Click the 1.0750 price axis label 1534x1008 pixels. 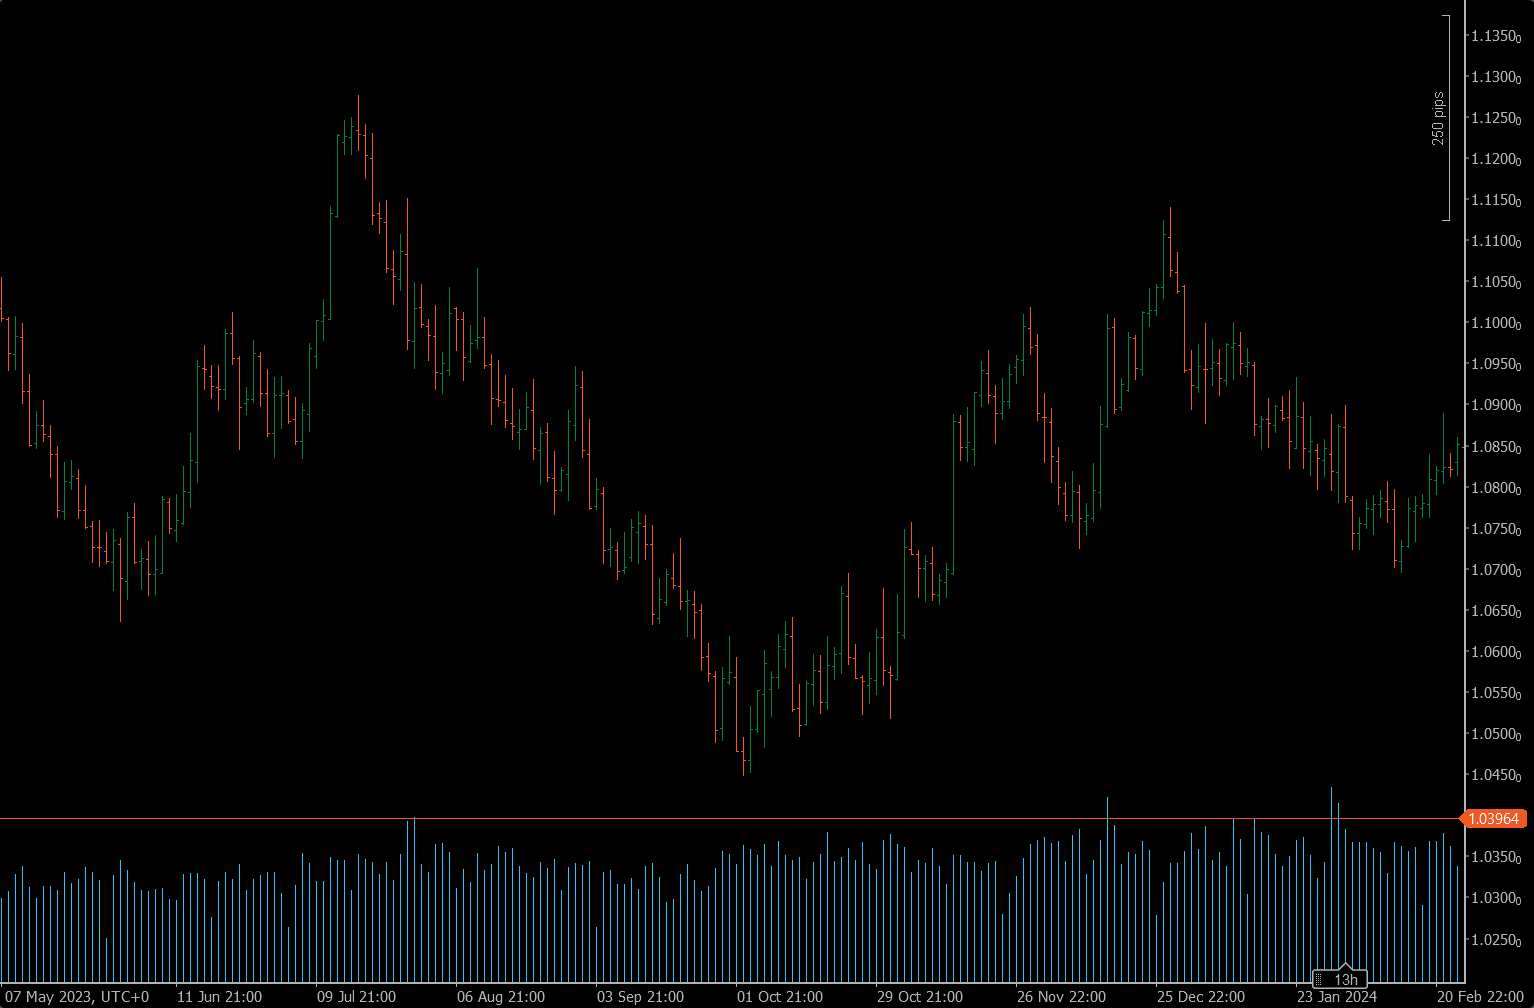click(x=1495, y=530)
